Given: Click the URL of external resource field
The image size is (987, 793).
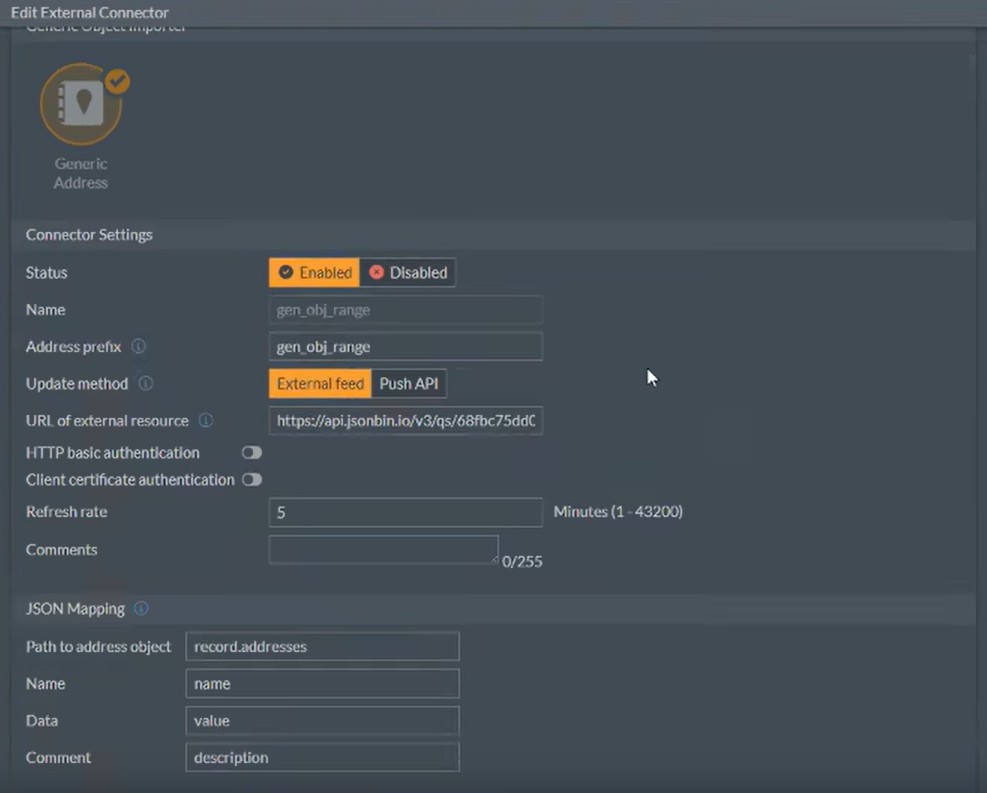Looking at the screenshot, I should [x=405, y=420].
